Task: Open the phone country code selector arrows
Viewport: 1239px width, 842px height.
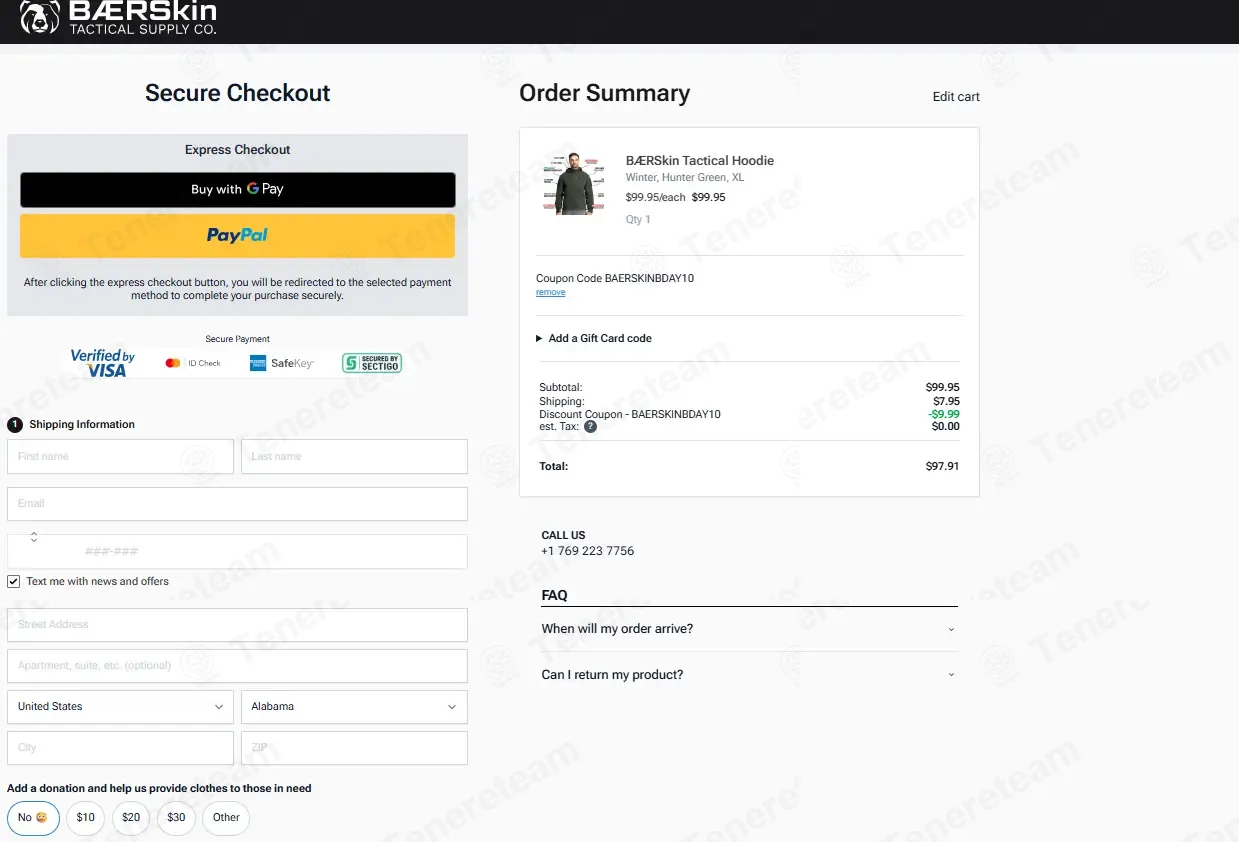Action: [33, 537]
